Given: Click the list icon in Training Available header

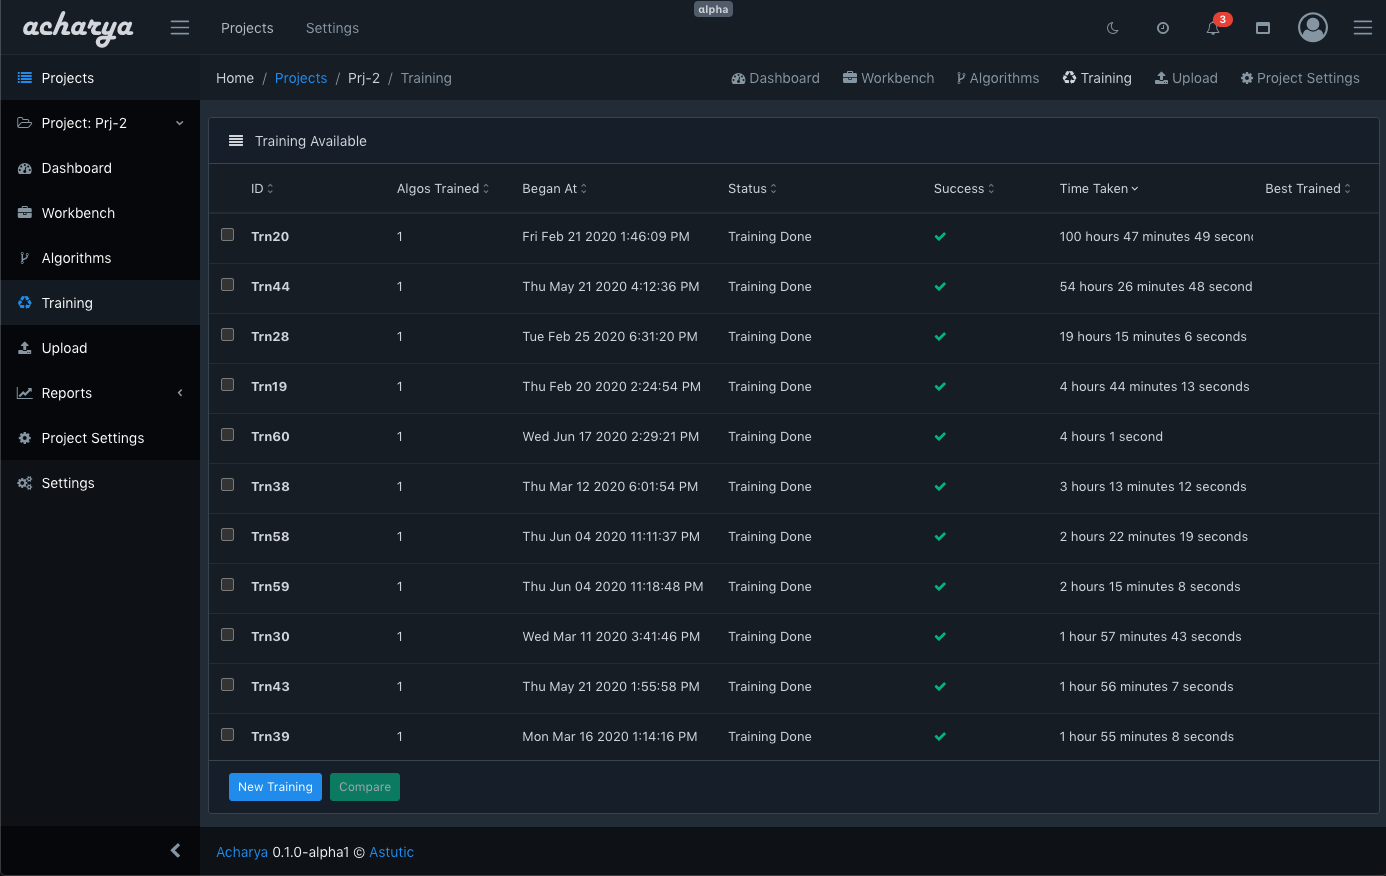Looking at the screenshot, I should point(236,141).
